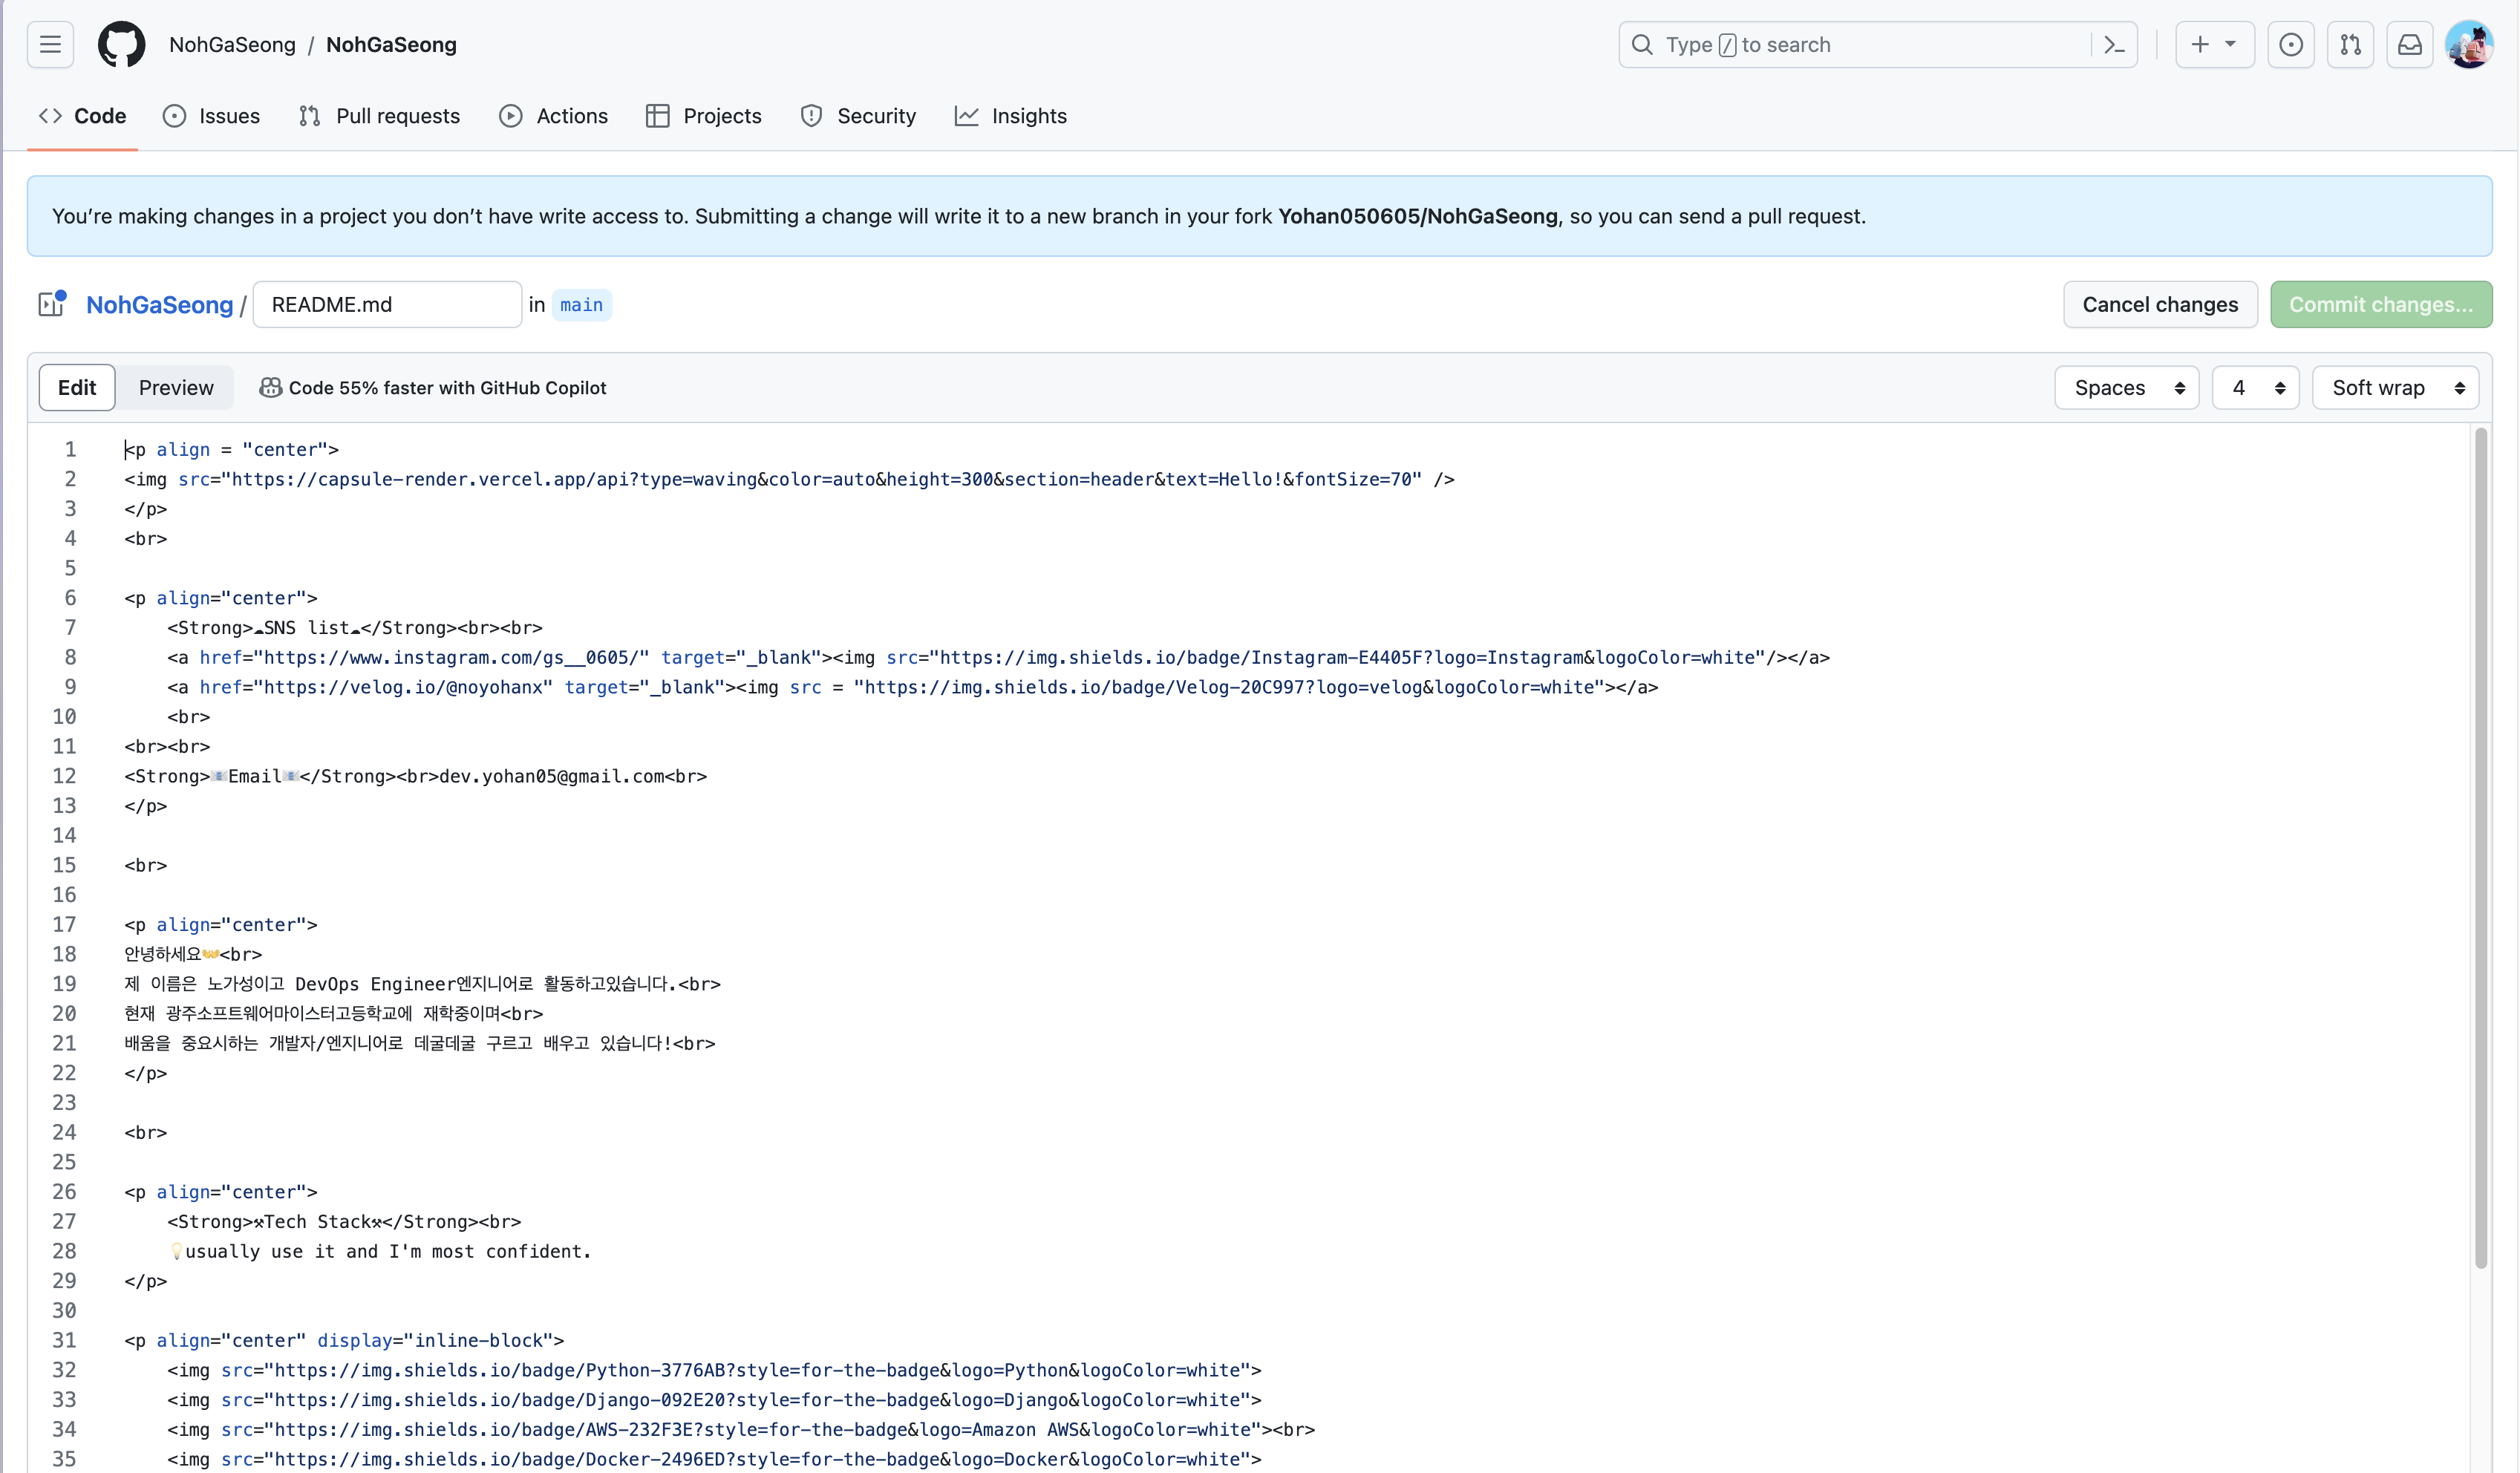2520x1473 pixels.
Task: Click the Cancel changes button
Action: click(x=2160, y=304)
